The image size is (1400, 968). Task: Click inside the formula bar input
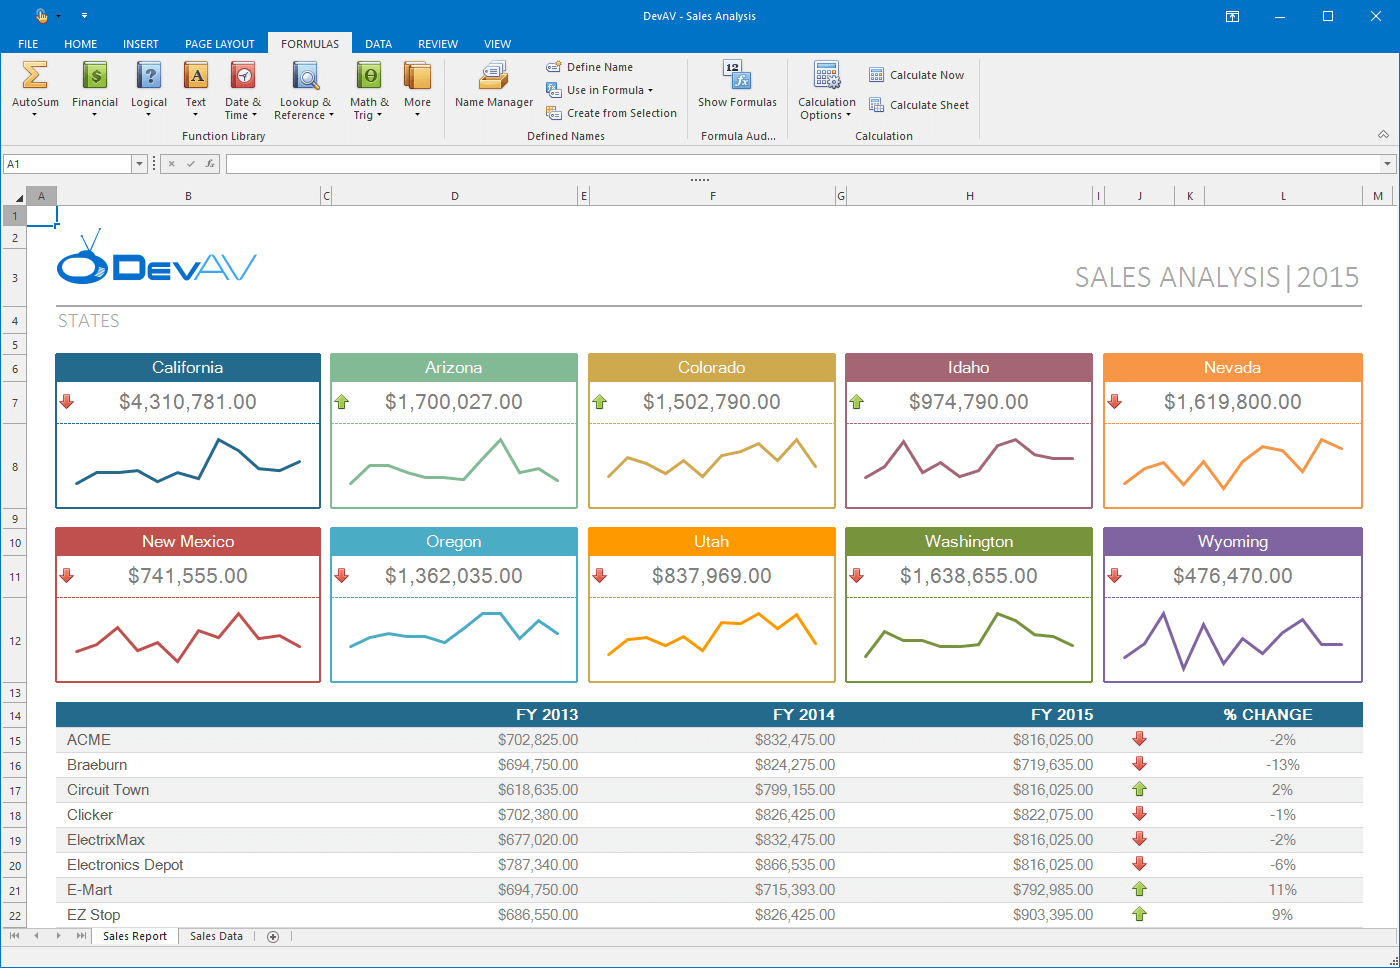tap(800, 164)
